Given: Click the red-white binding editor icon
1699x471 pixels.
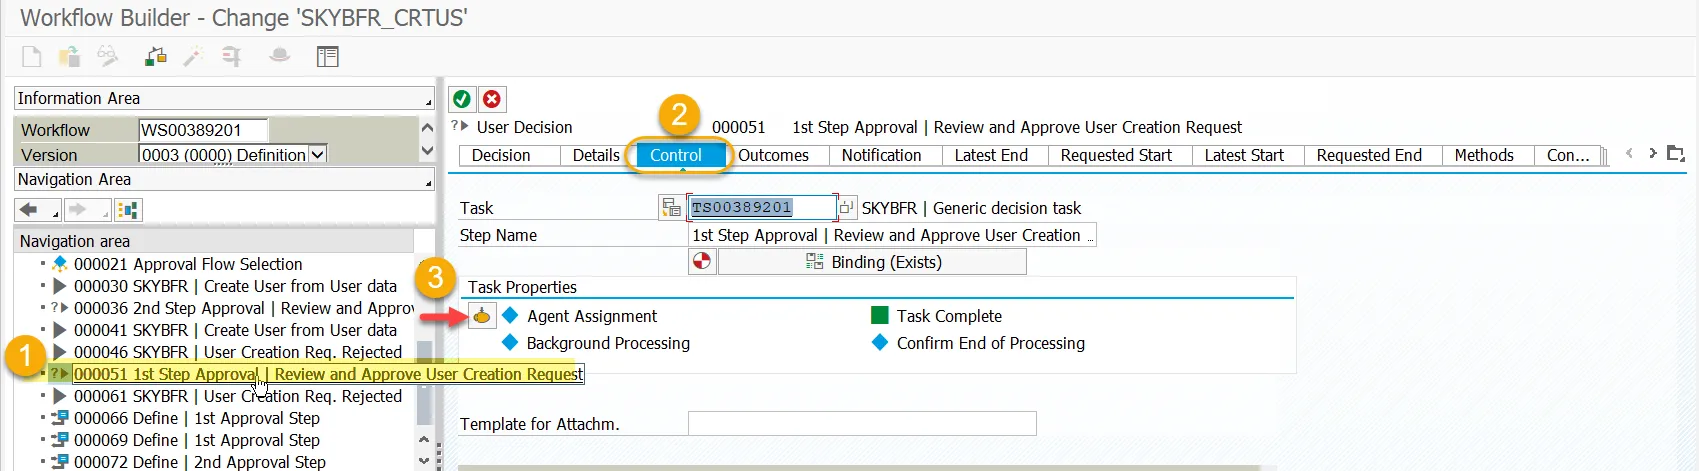Looking at the screenshot, I should (x=702, y=262).
